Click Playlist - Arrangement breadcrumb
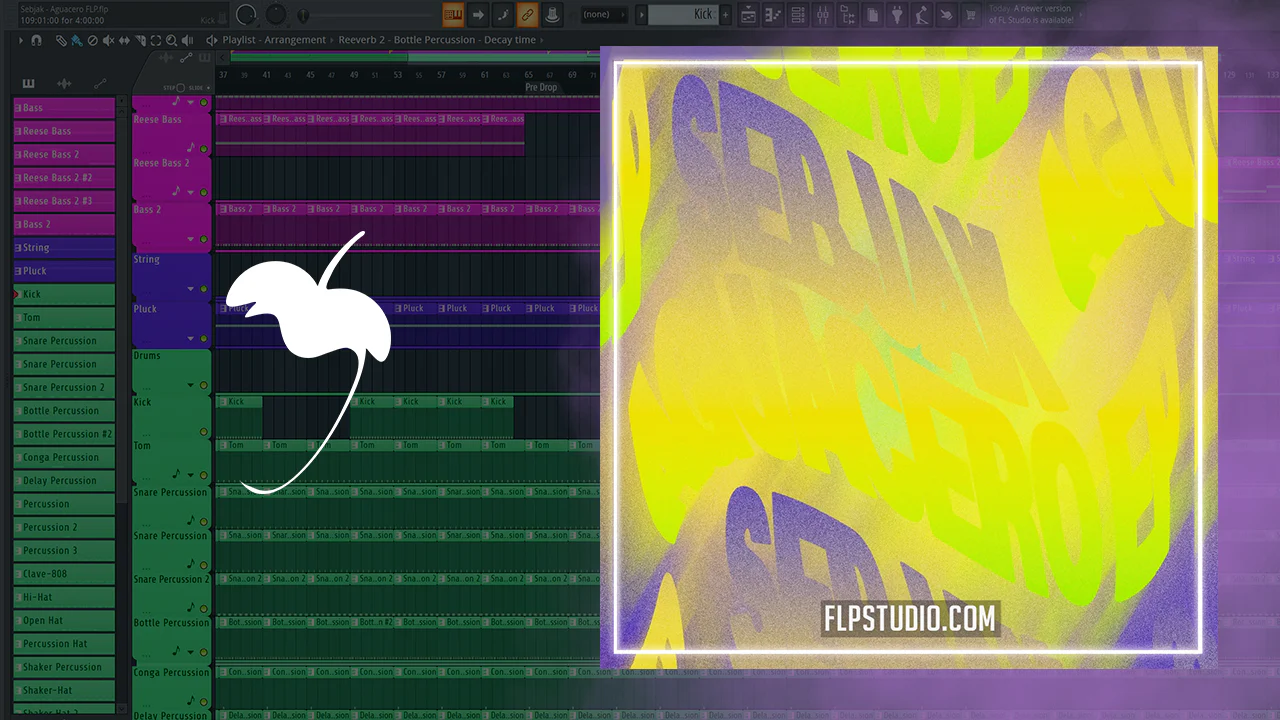The image size is (1280, 720). click(x=274, y=40)
